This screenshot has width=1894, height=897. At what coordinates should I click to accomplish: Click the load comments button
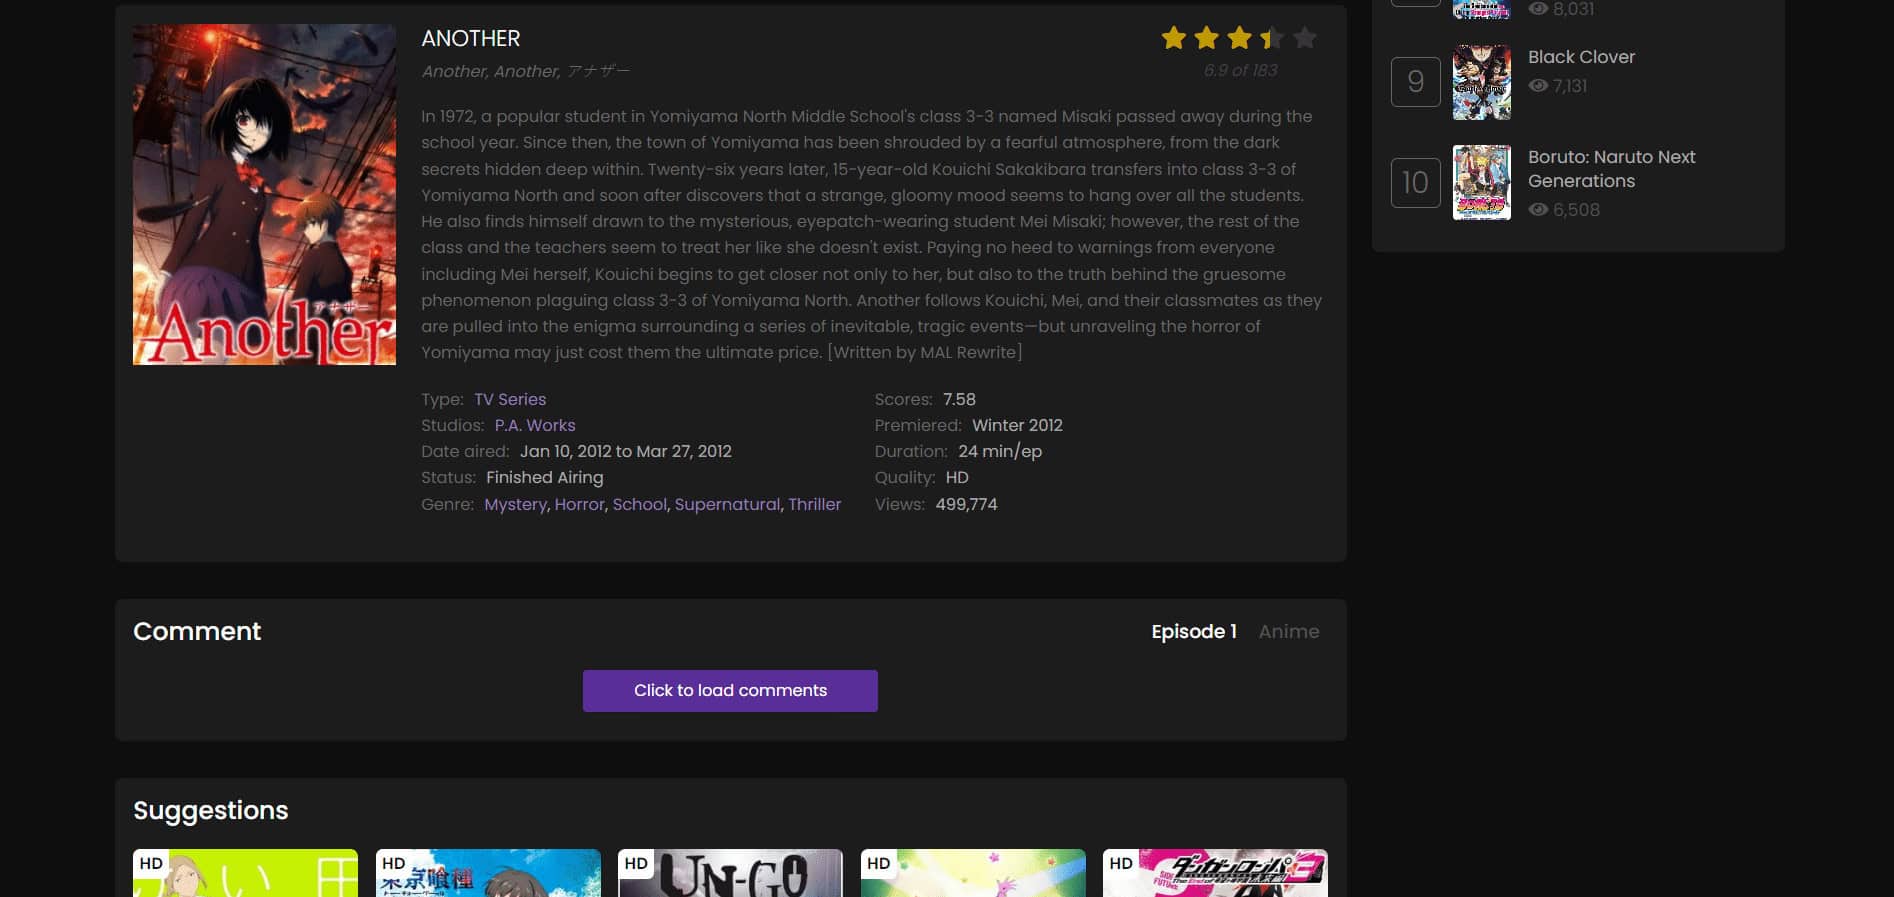pos(730,691)
